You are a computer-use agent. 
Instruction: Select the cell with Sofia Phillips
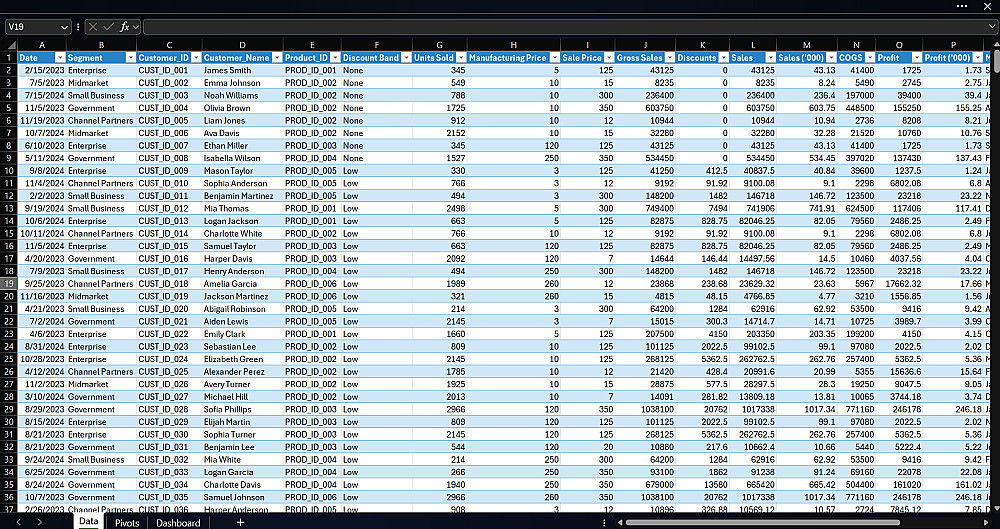tap(242, 409)
